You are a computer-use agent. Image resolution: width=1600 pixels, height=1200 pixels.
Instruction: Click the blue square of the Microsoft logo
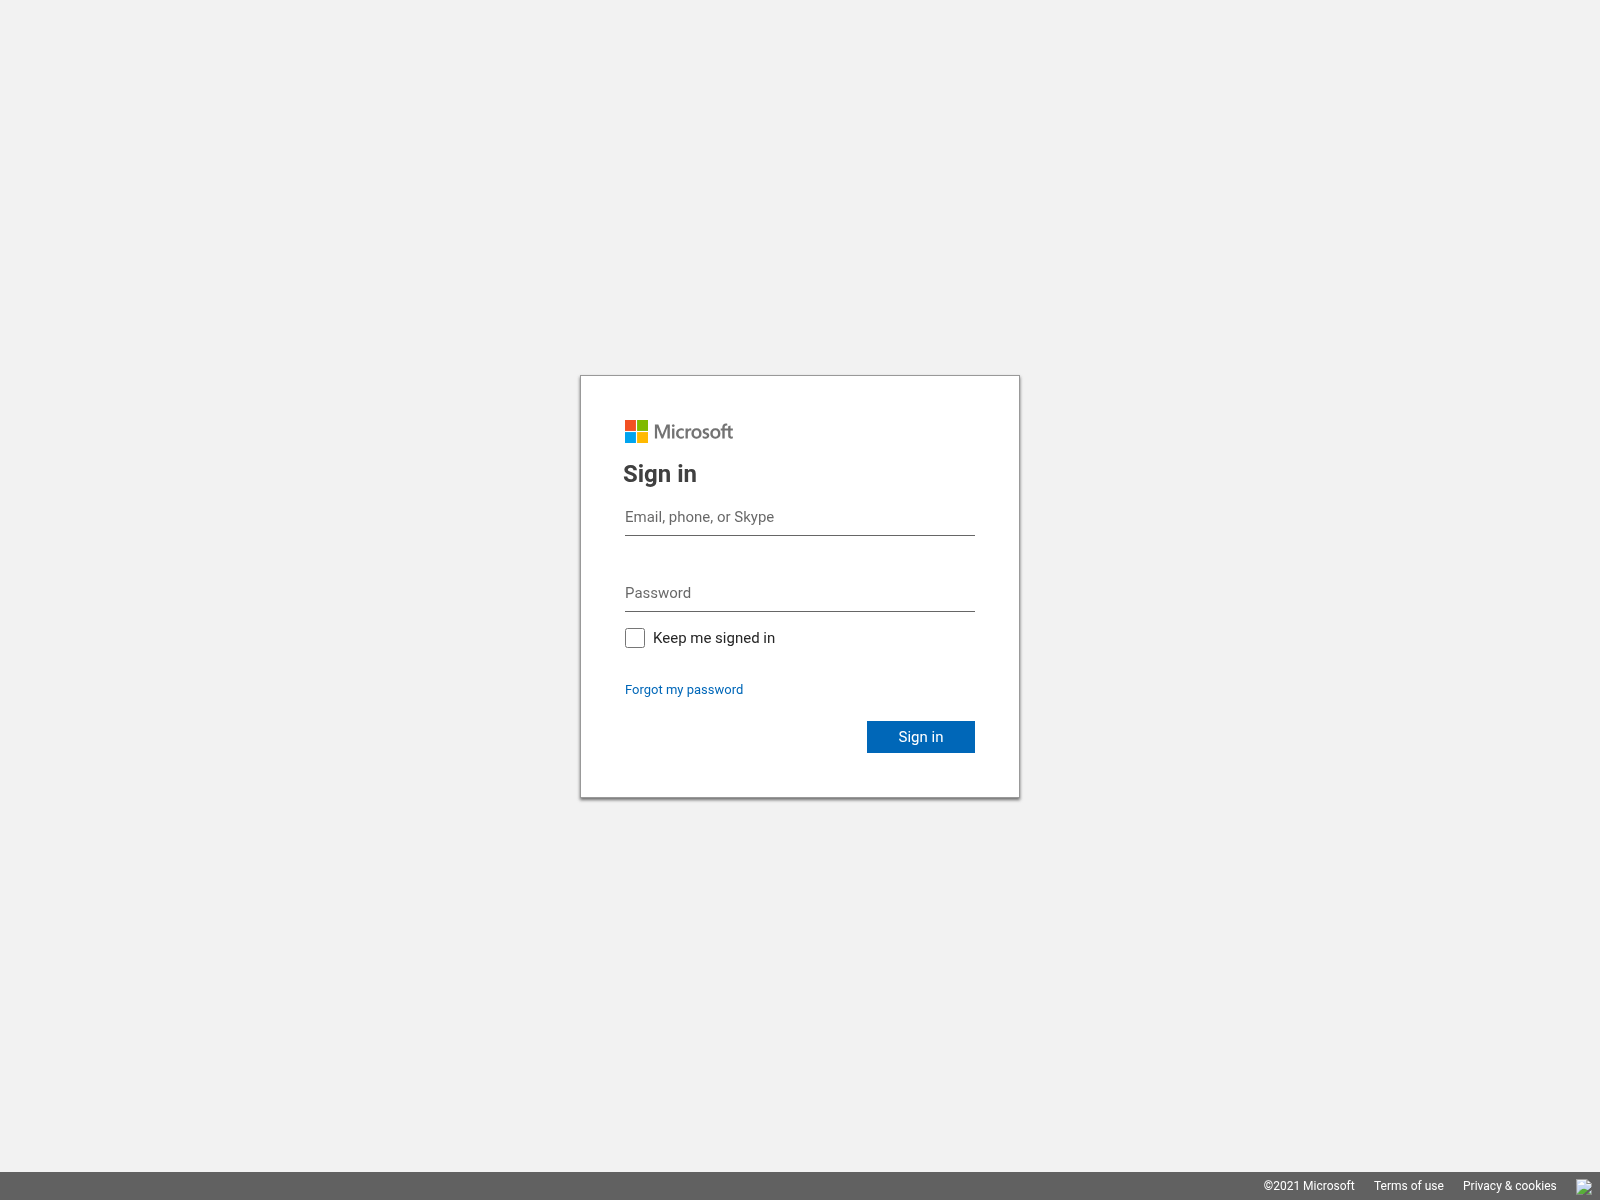[630, 438]
